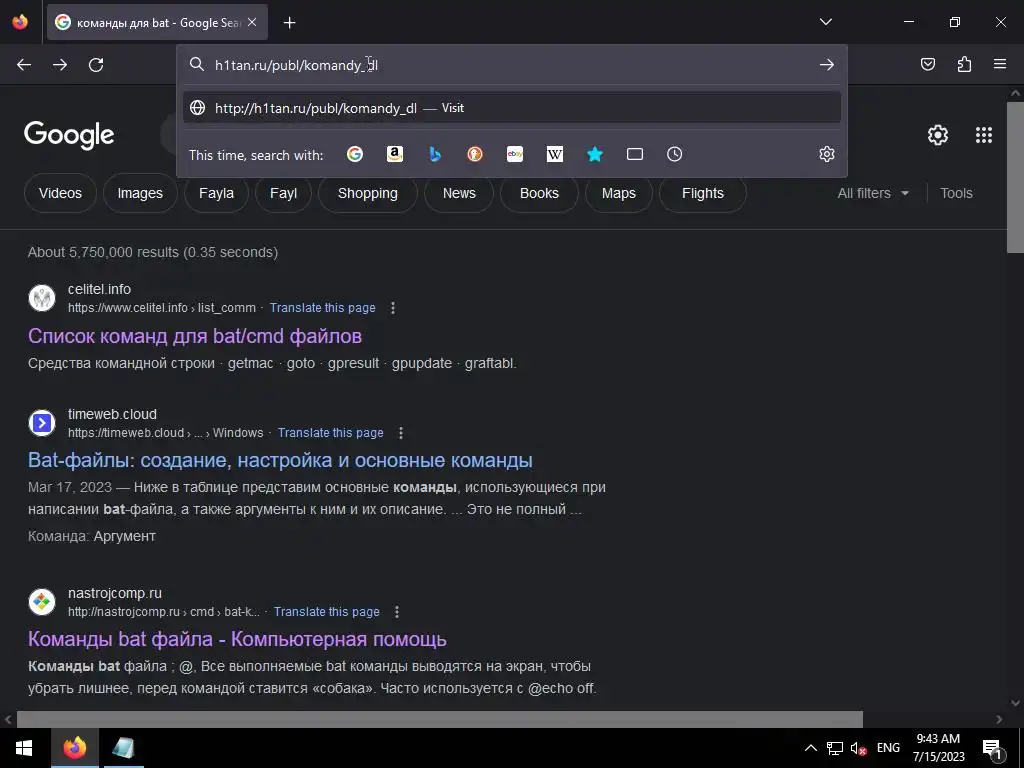Open Firefox application menu
The height and width of the screenshot is (768, 1024).
click(1000, 64)
